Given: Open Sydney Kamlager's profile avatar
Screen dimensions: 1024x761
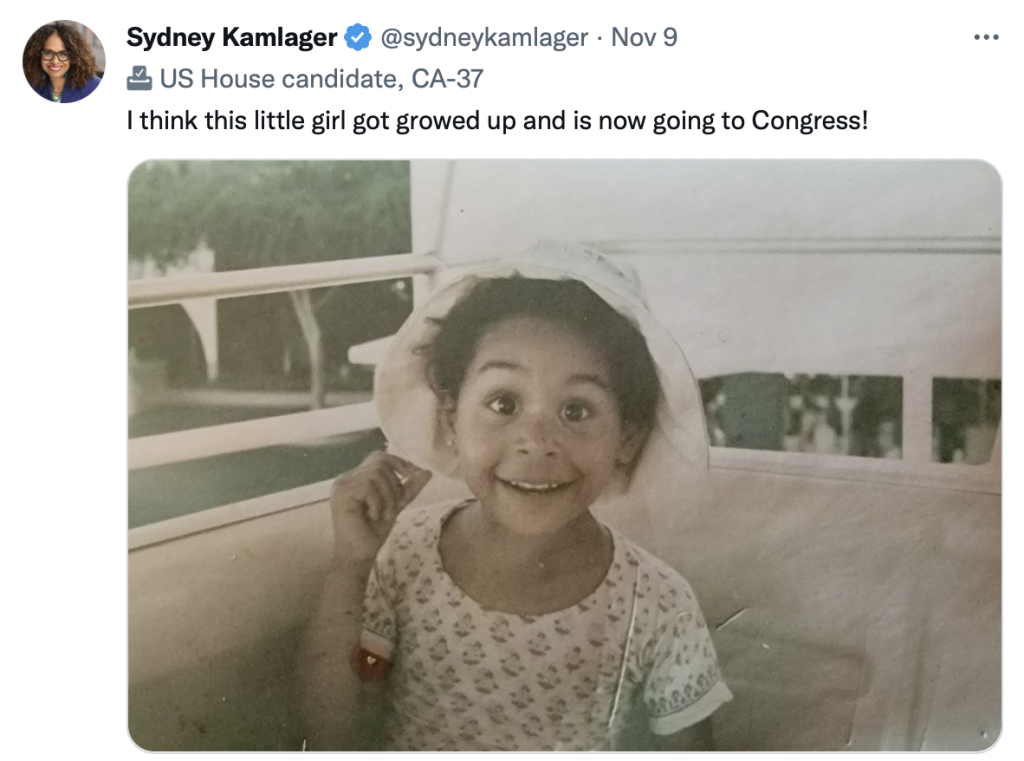Looking at the screenshot, I should [64, 61].
